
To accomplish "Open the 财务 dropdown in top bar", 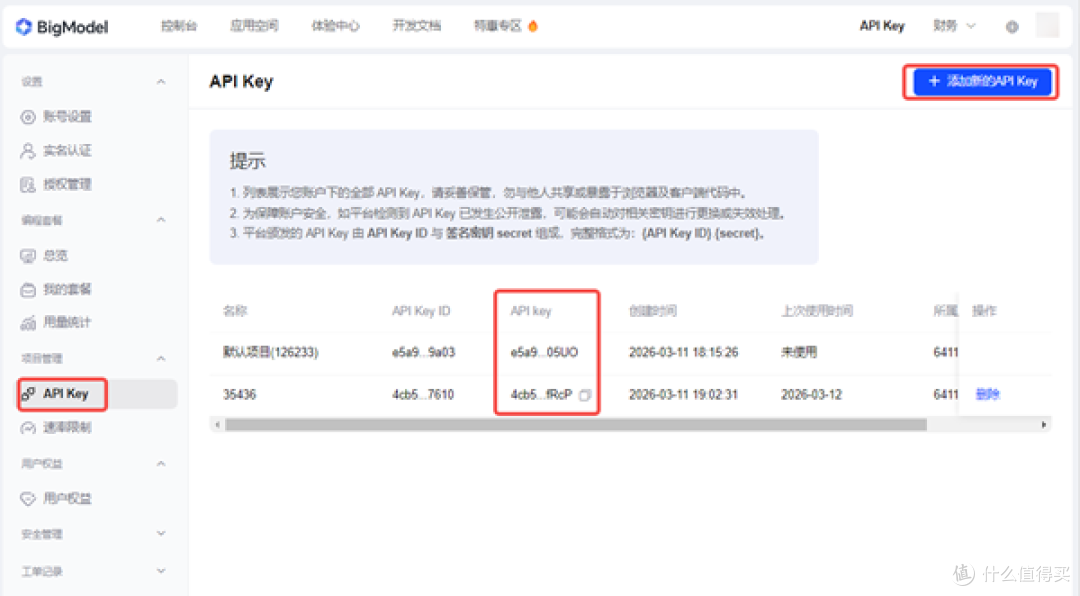I will [x=954, y=26].
